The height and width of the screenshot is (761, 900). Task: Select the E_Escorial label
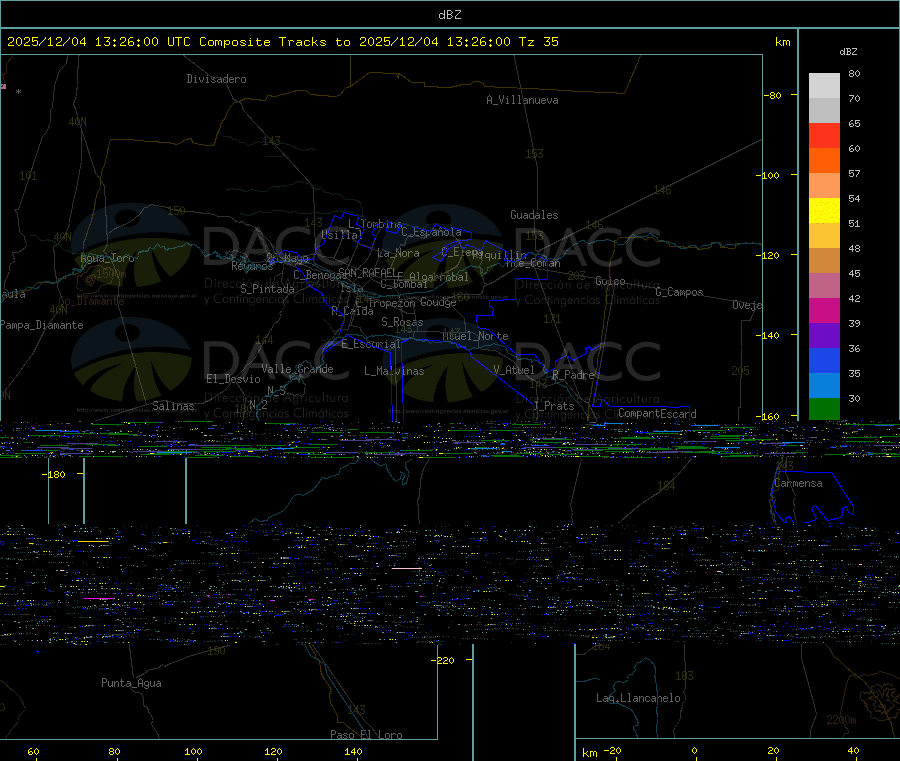[371, 344]
